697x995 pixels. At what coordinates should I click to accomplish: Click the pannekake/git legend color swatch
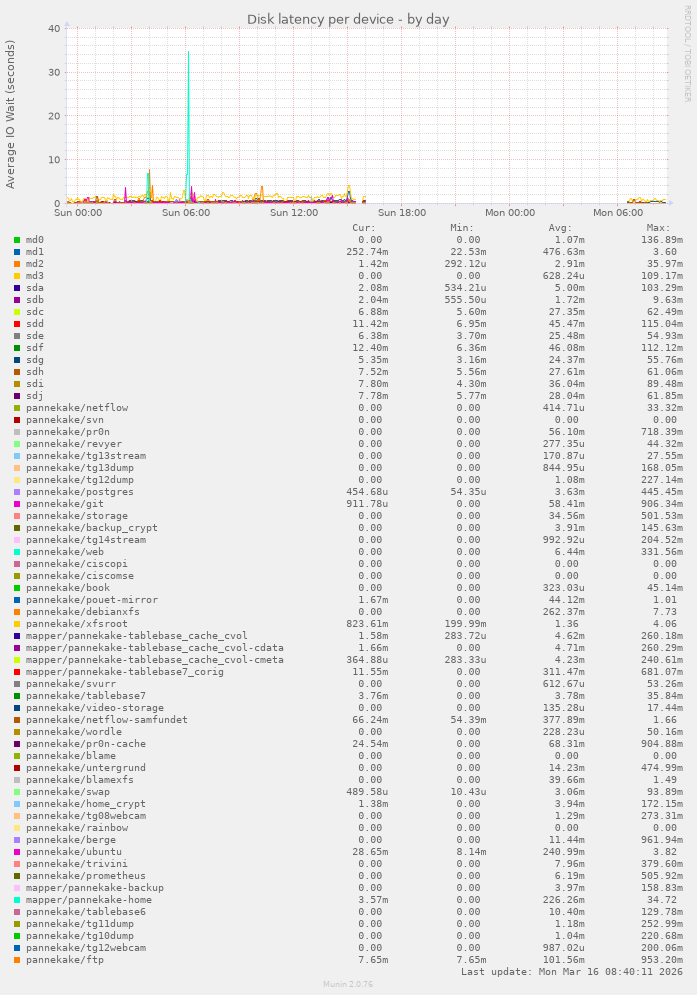(17, 504)
